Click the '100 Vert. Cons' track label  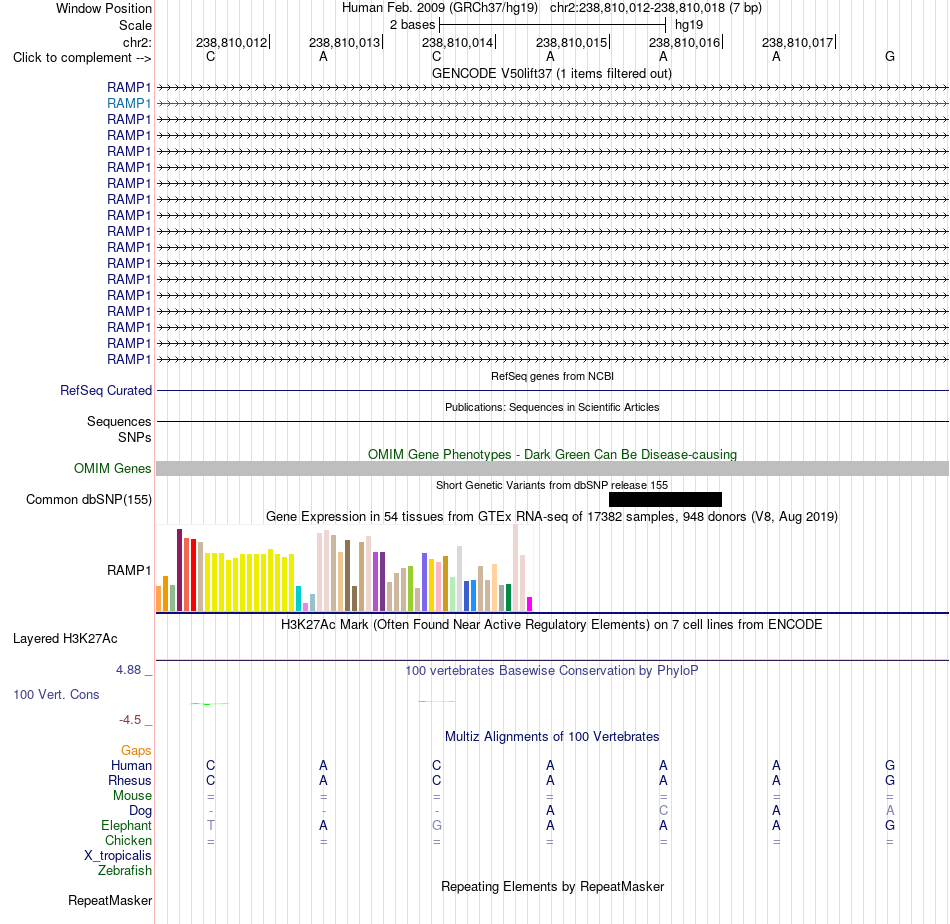coord(56,694)
